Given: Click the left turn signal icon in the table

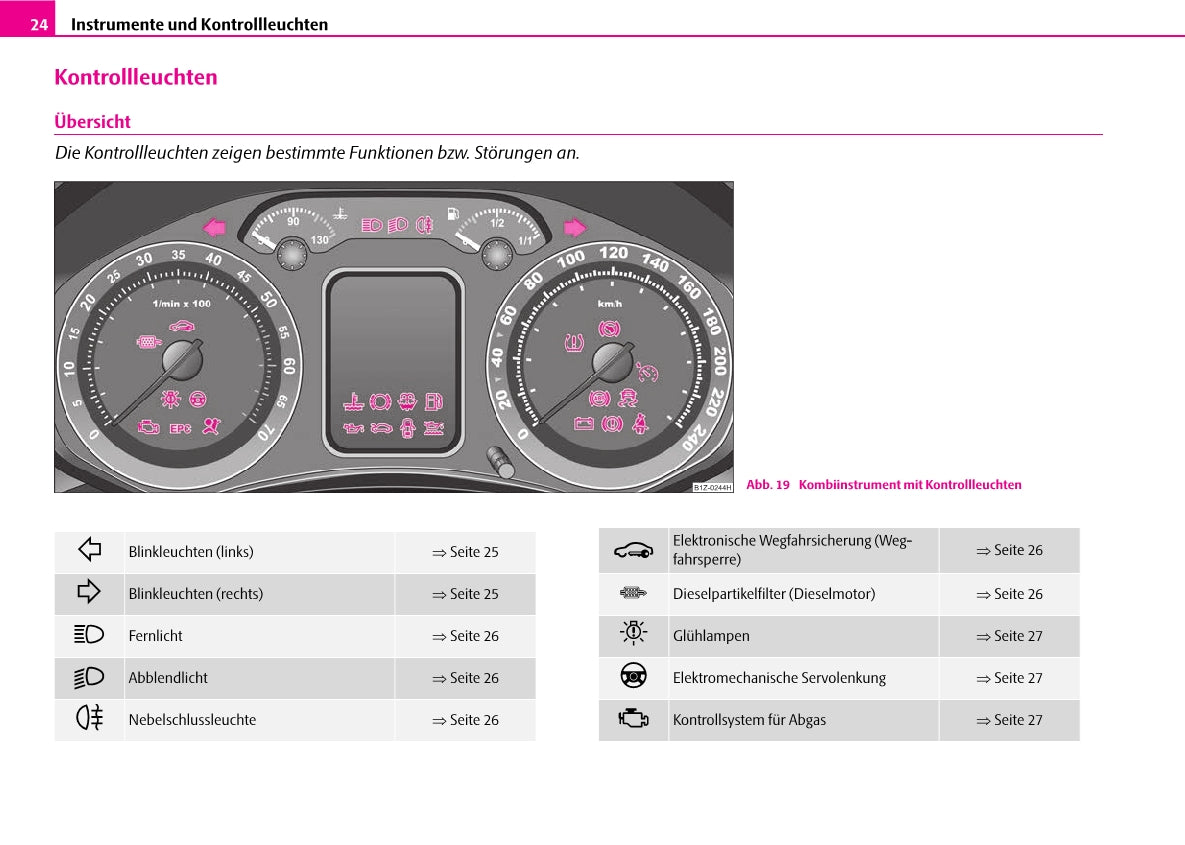Looking at the screenshot, I should tap(89, 550).
